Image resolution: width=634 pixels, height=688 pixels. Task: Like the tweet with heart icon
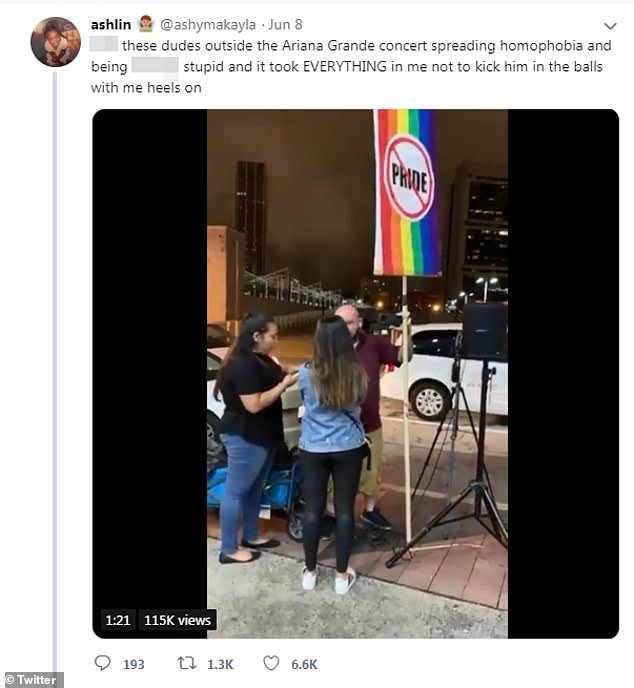point(271,663)
